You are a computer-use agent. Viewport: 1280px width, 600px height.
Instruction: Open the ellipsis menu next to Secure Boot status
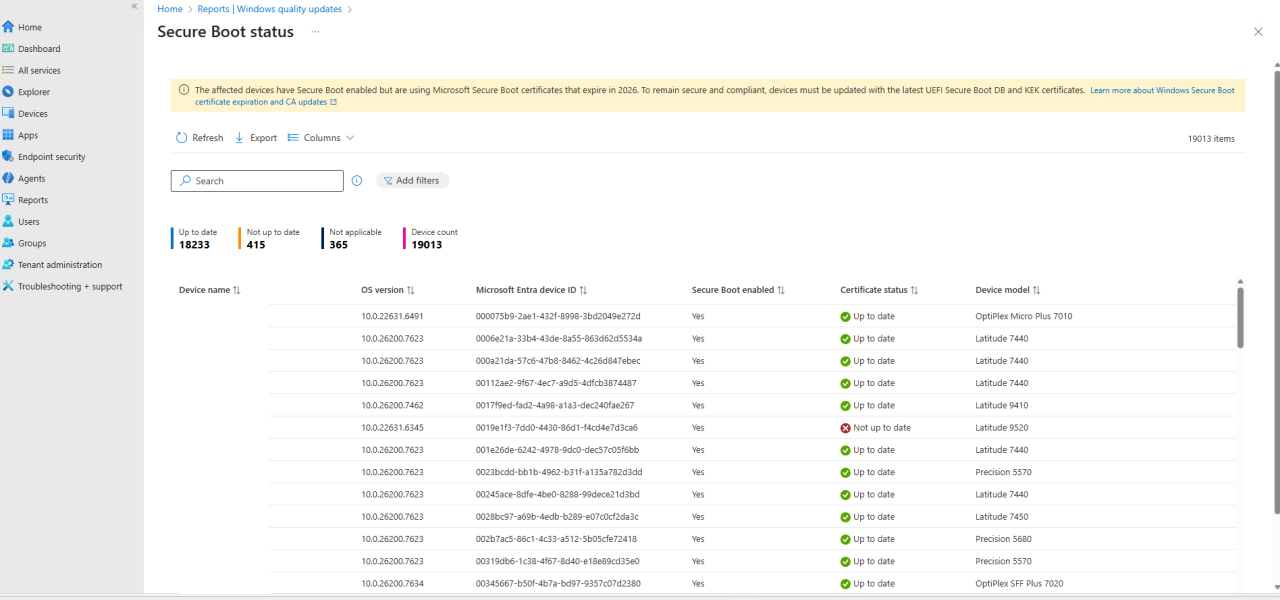pos(315,32)
